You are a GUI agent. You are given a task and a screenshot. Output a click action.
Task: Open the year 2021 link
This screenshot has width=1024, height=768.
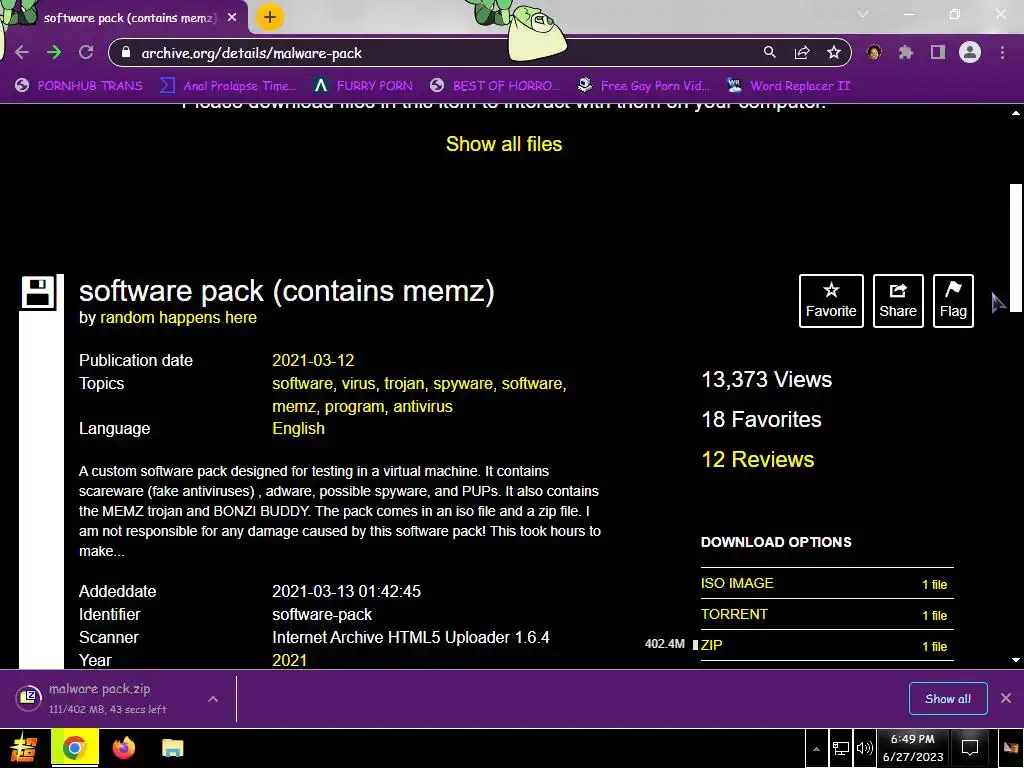point(289,660)
